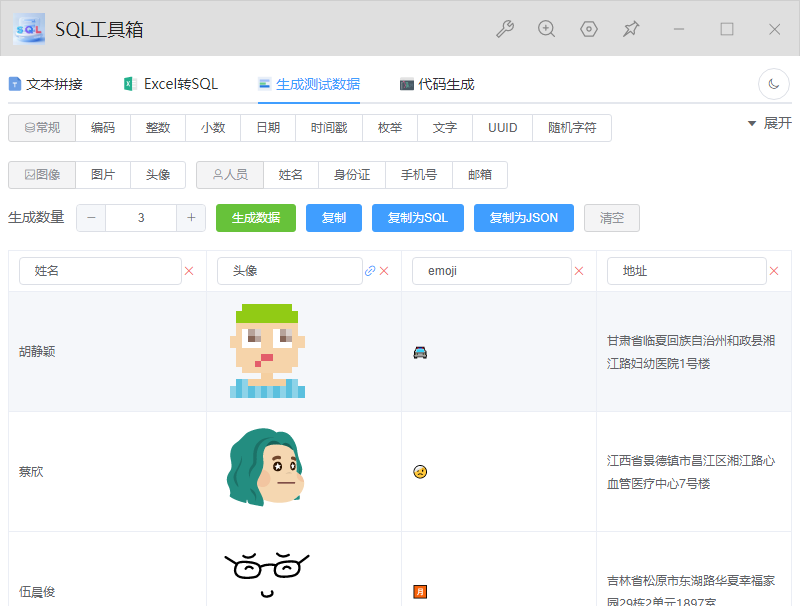Screen dimensions: 800x606
Task: Remove the 地址 column with its X
Action: coord(774,271)
